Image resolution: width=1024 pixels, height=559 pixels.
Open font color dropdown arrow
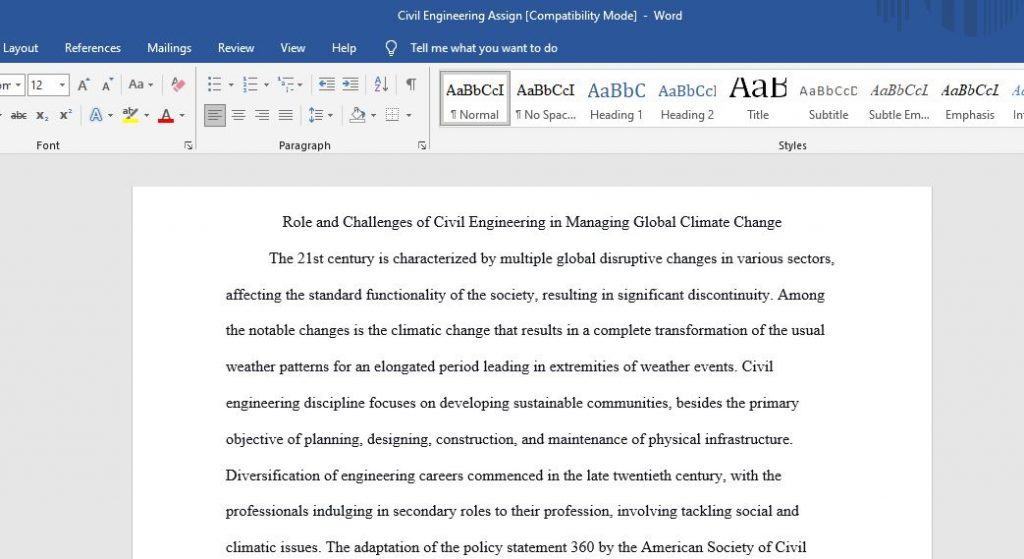point(182,116)
